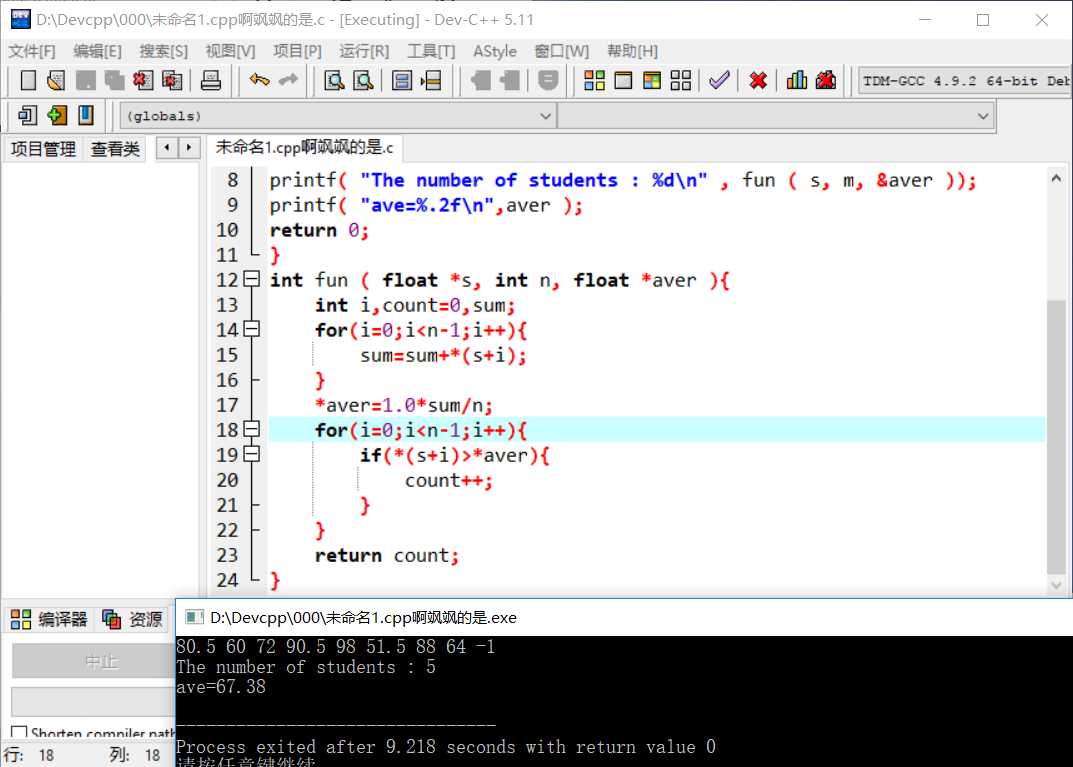
Task: Click 'ave=67.38' in the console output
Action: [221, 687]
